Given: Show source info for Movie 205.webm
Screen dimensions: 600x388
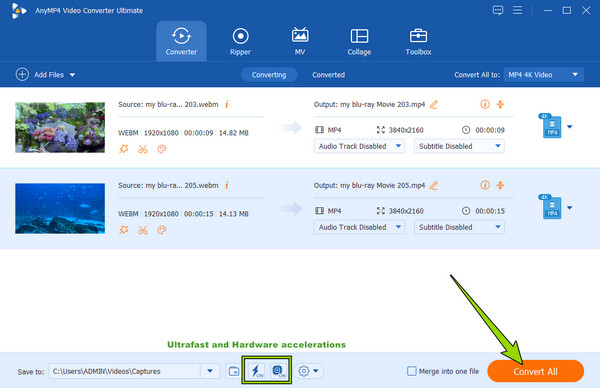Looking at the screenshot, I should click(227, 185).
